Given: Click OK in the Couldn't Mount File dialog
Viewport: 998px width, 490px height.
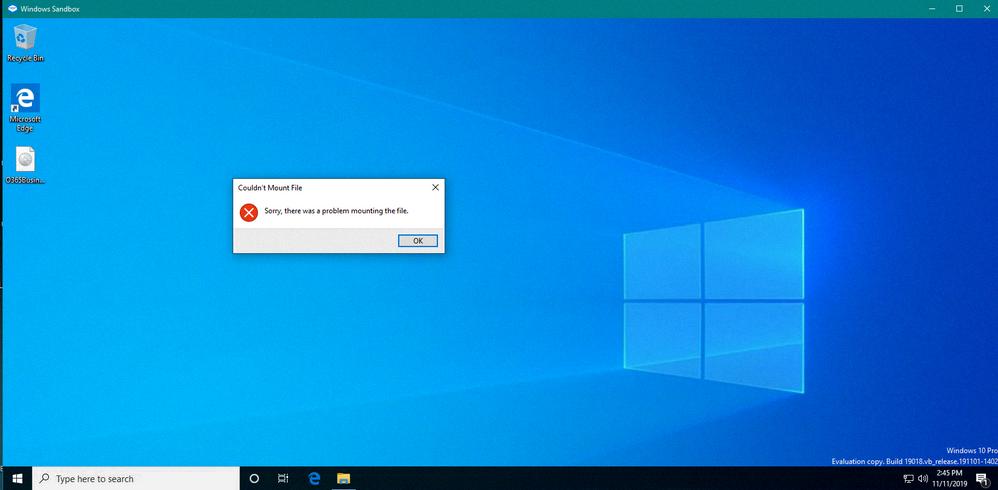Looking at the screenshot, I should click(x=417, y=241).
